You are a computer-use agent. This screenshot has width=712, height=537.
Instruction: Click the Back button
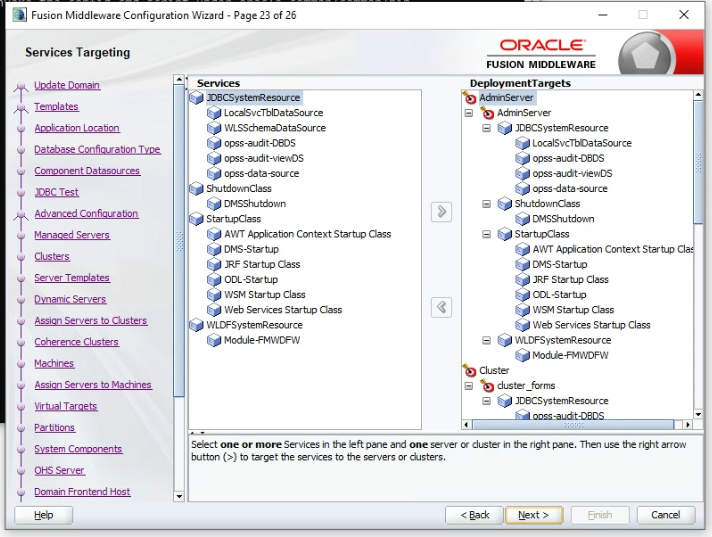pos(475,515)
